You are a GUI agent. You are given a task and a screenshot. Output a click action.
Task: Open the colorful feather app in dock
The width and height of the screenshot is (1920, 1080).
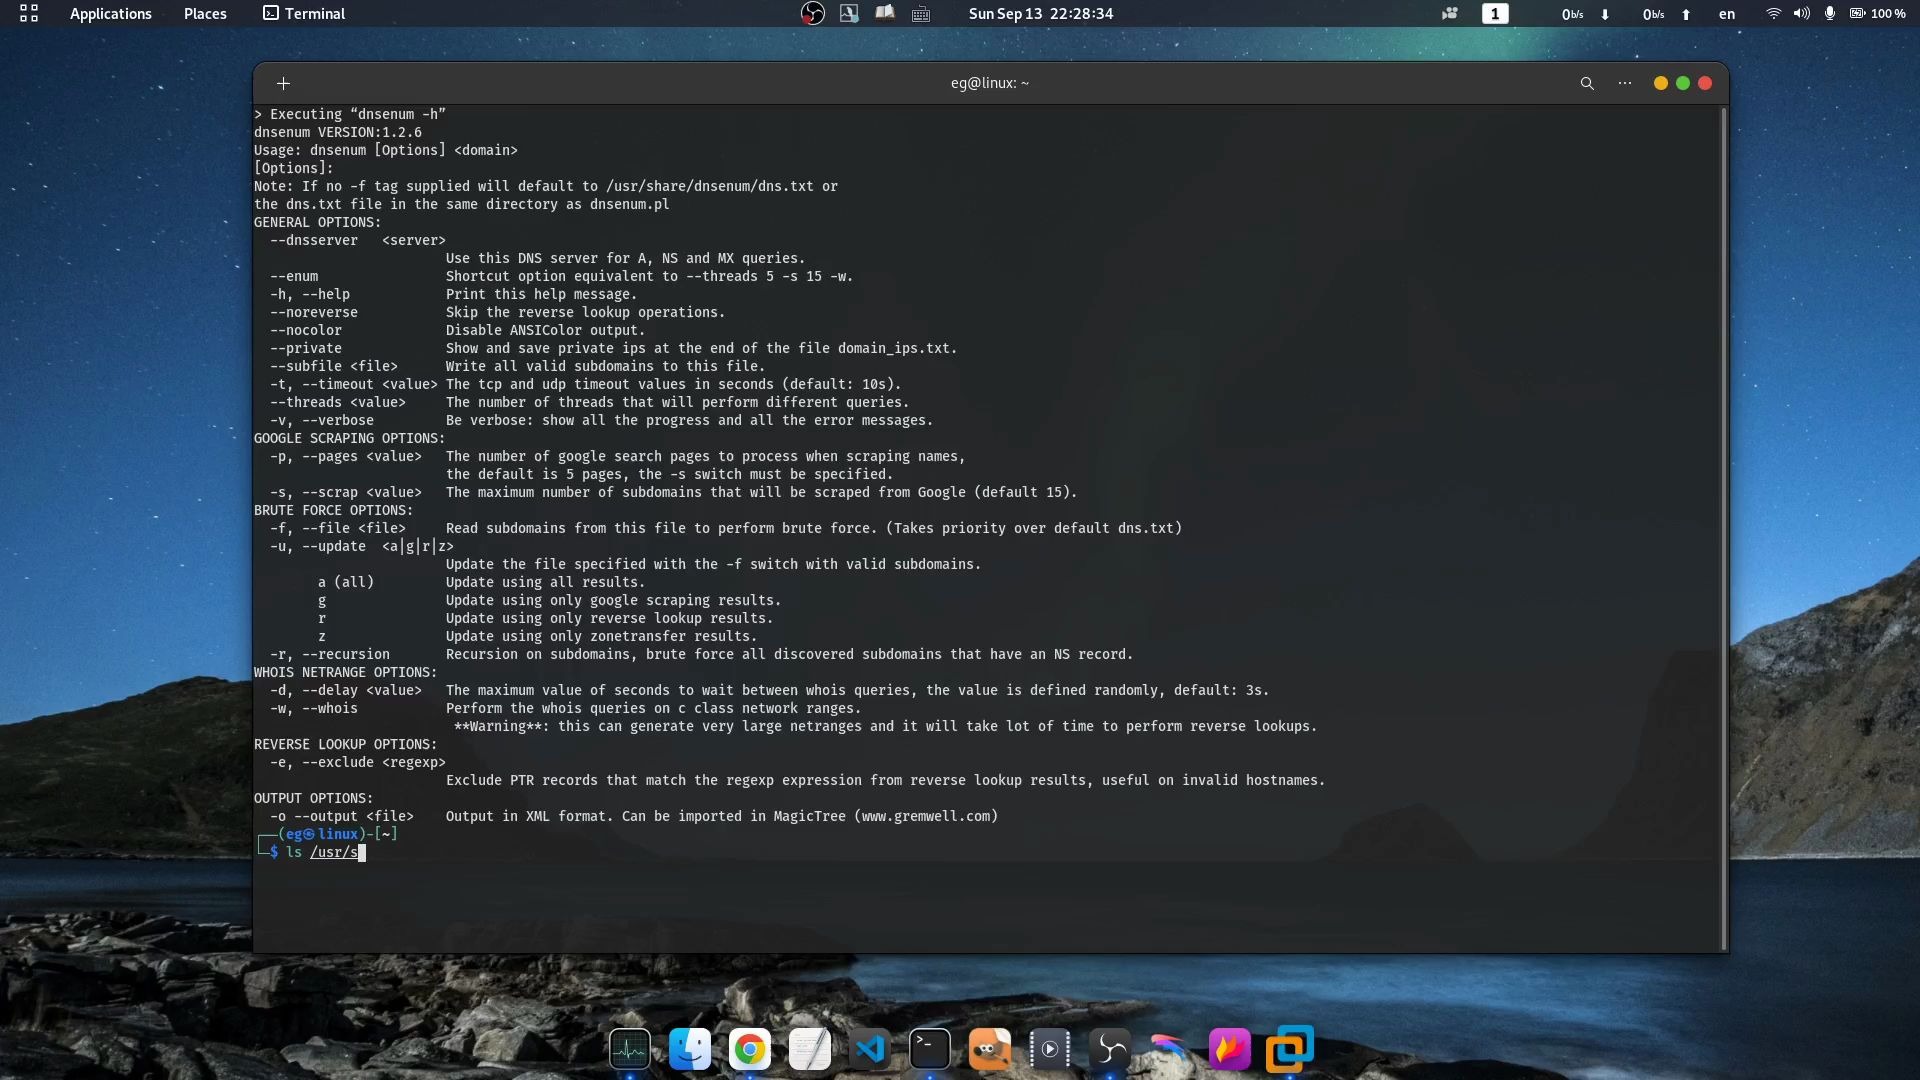click(x=1170, y=1049)
